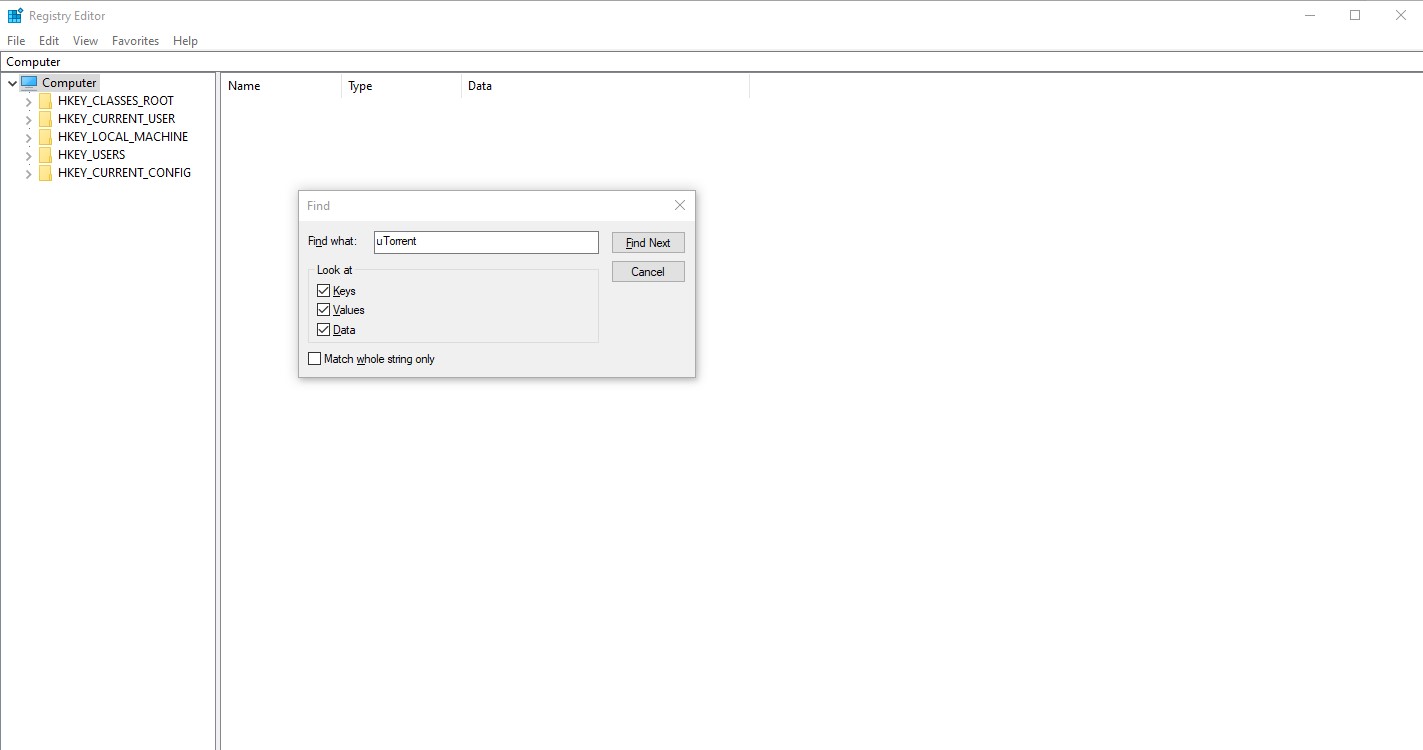Open the Favorites menu
The width and height of the screenshot is (1423, 750).
pos(135,41)
